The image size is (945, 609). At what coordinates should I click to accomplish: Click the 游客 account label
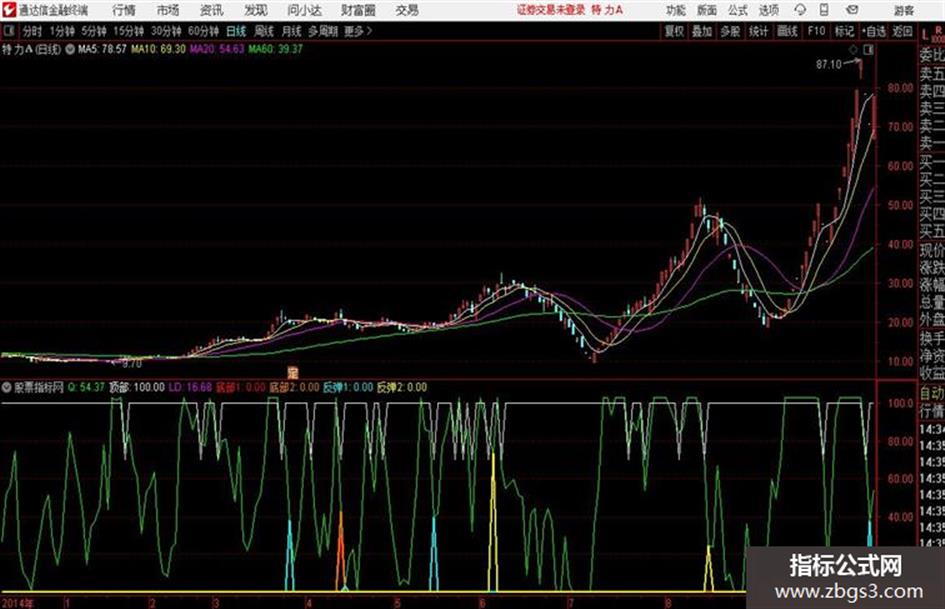click(903, 10)
